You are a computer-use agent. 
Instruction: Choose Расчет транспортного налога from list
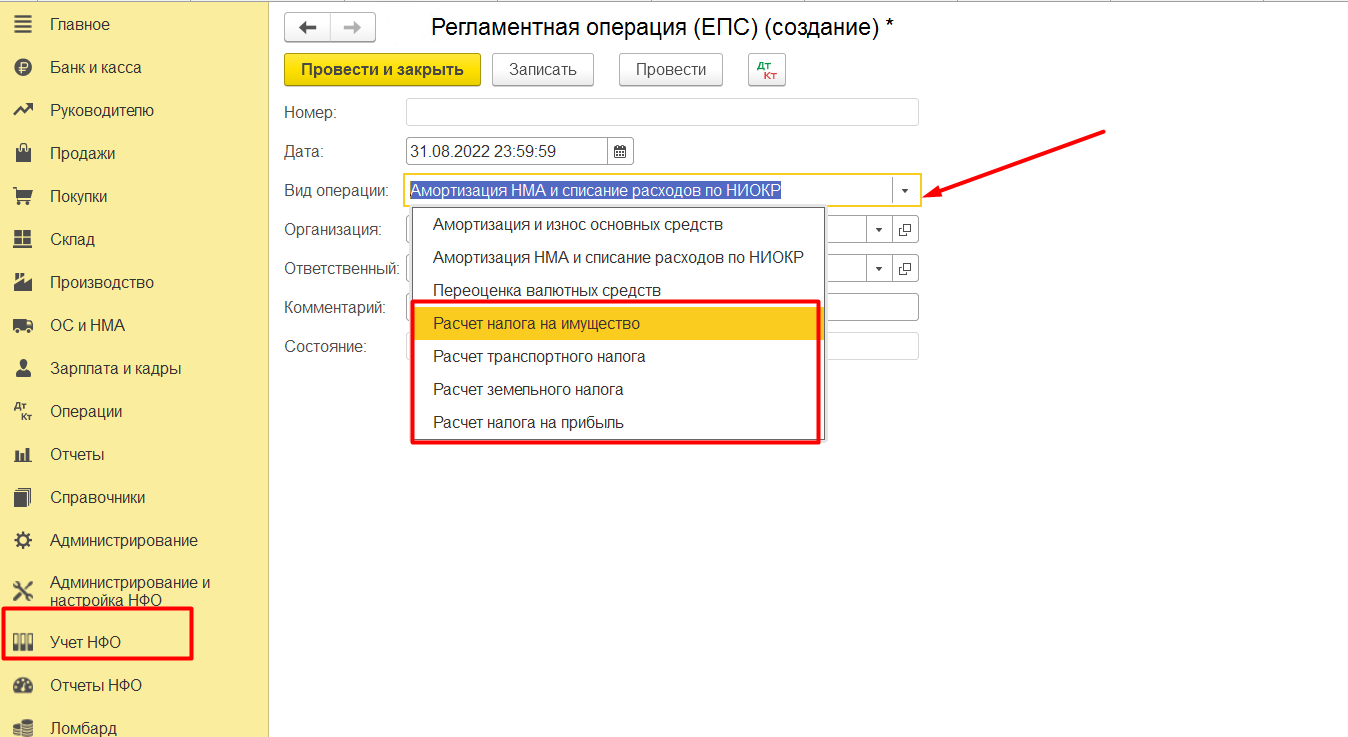click(x=539, y=357)
